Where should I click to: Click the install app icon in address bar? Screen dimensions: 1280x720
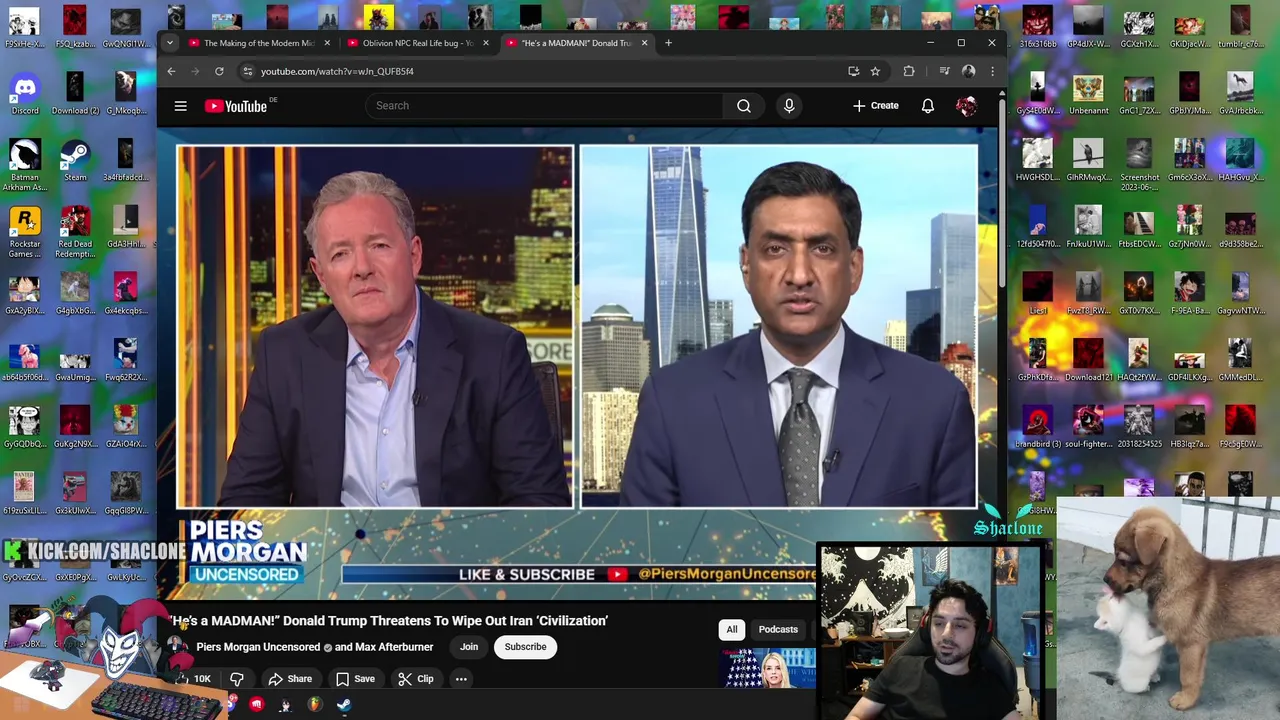click(853, 71)
